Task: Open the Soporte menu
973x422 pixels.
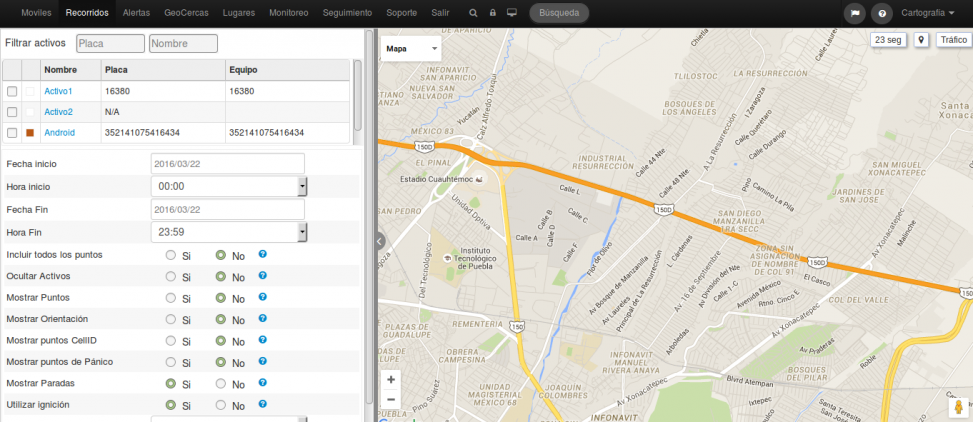Action: click(x=401, y=12)
